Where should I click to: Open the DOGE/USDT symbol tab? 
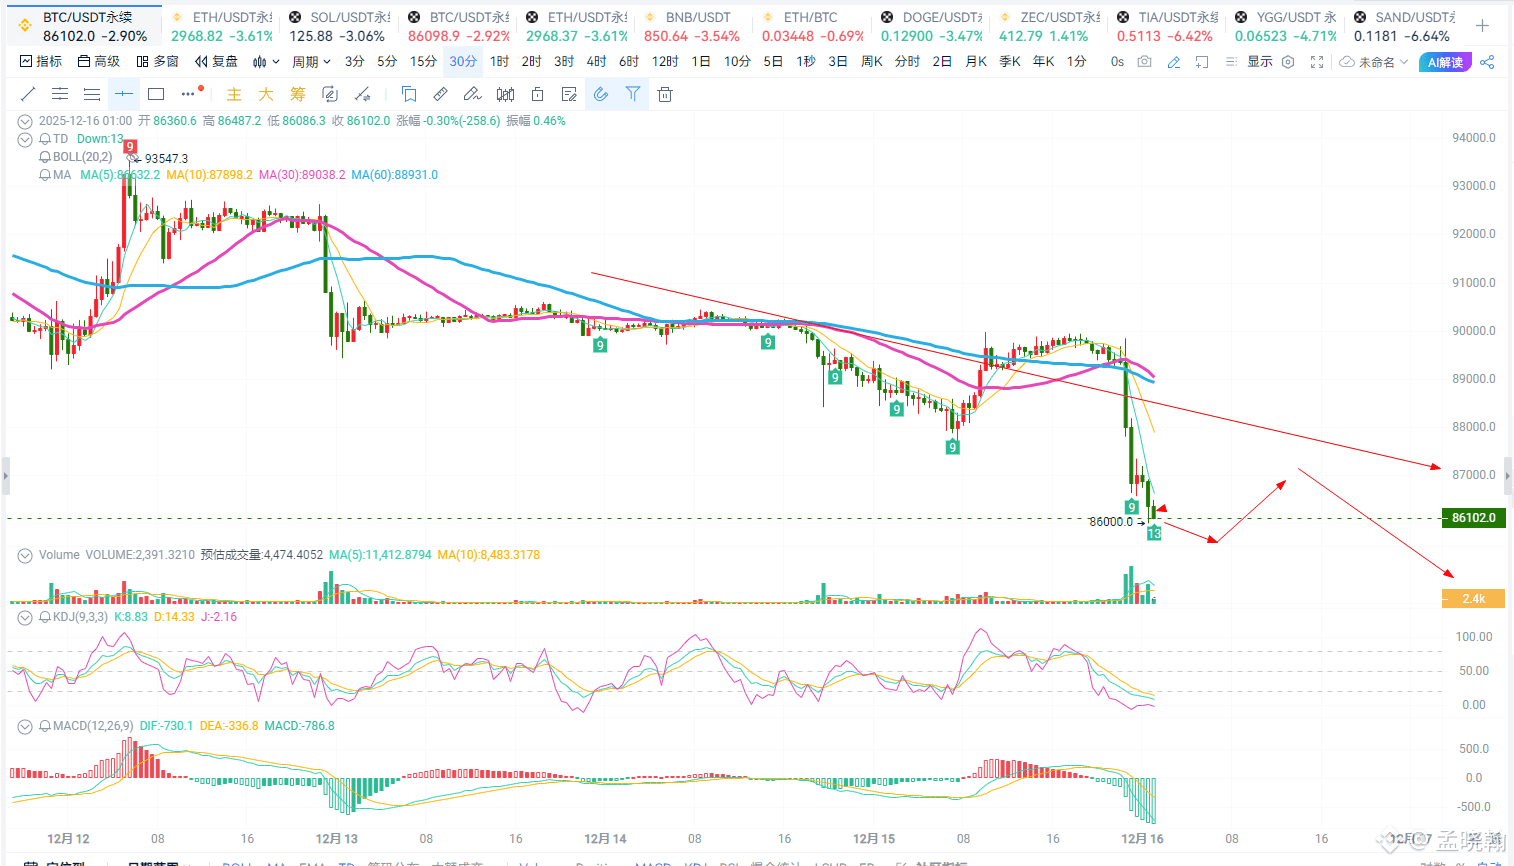pyautogui.click(x=932, y=26)
